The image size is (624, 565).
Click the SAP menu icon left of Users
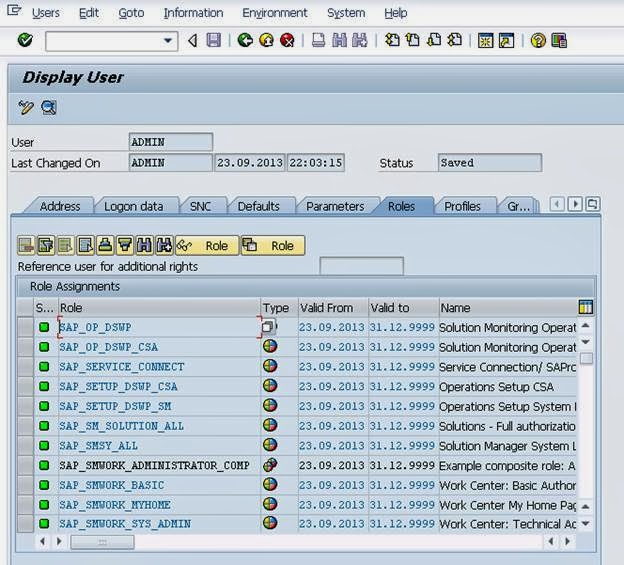(x=14, y=10)
